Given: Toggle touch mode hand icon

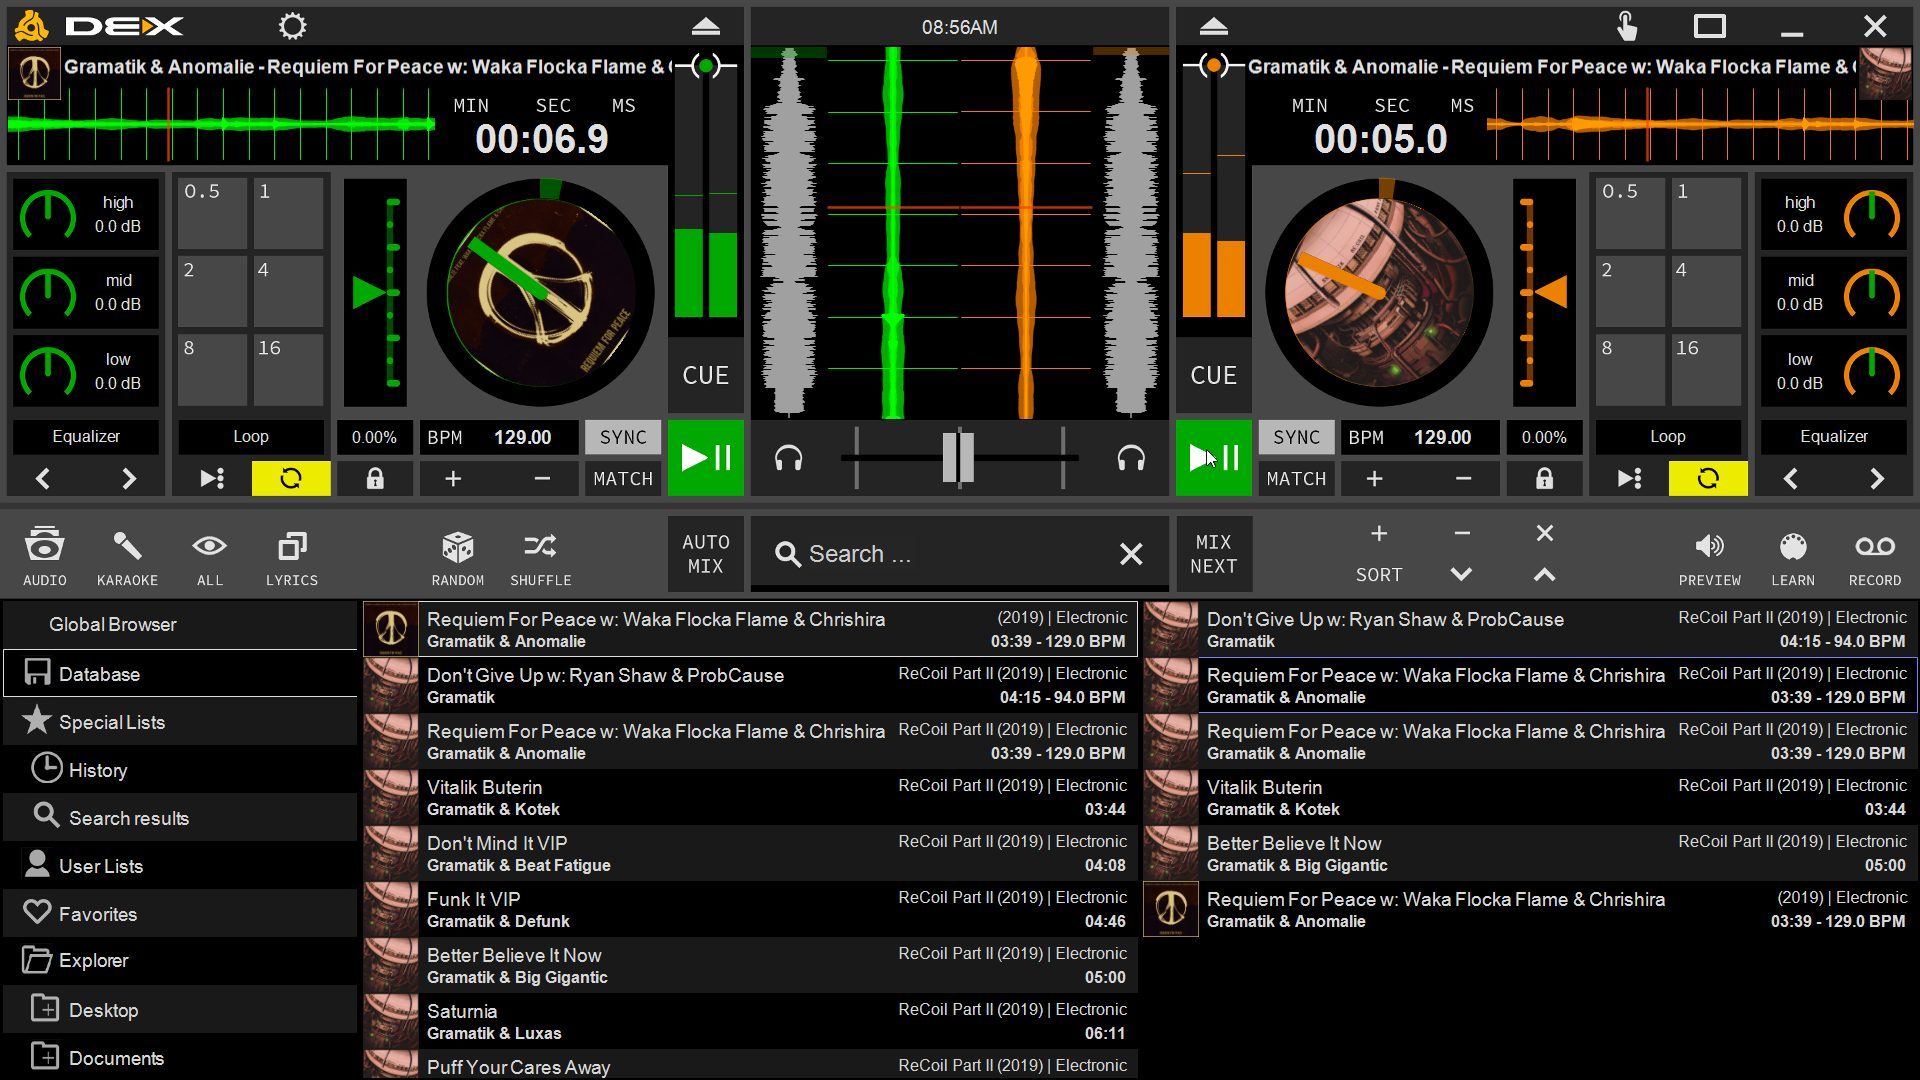Looking at the screenshot, I should 1627,27.
